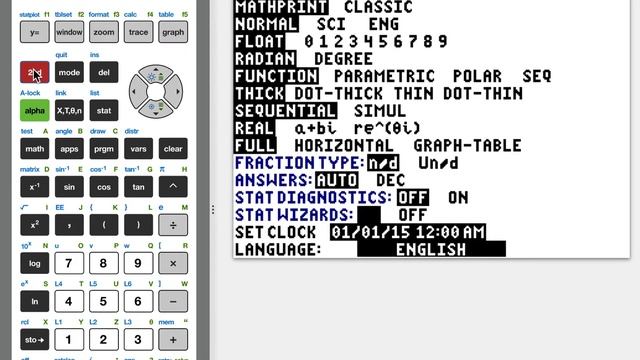Choose DEC answers setting
The width and height of the screenshot is (640, 360).
[x=391, y=180]
